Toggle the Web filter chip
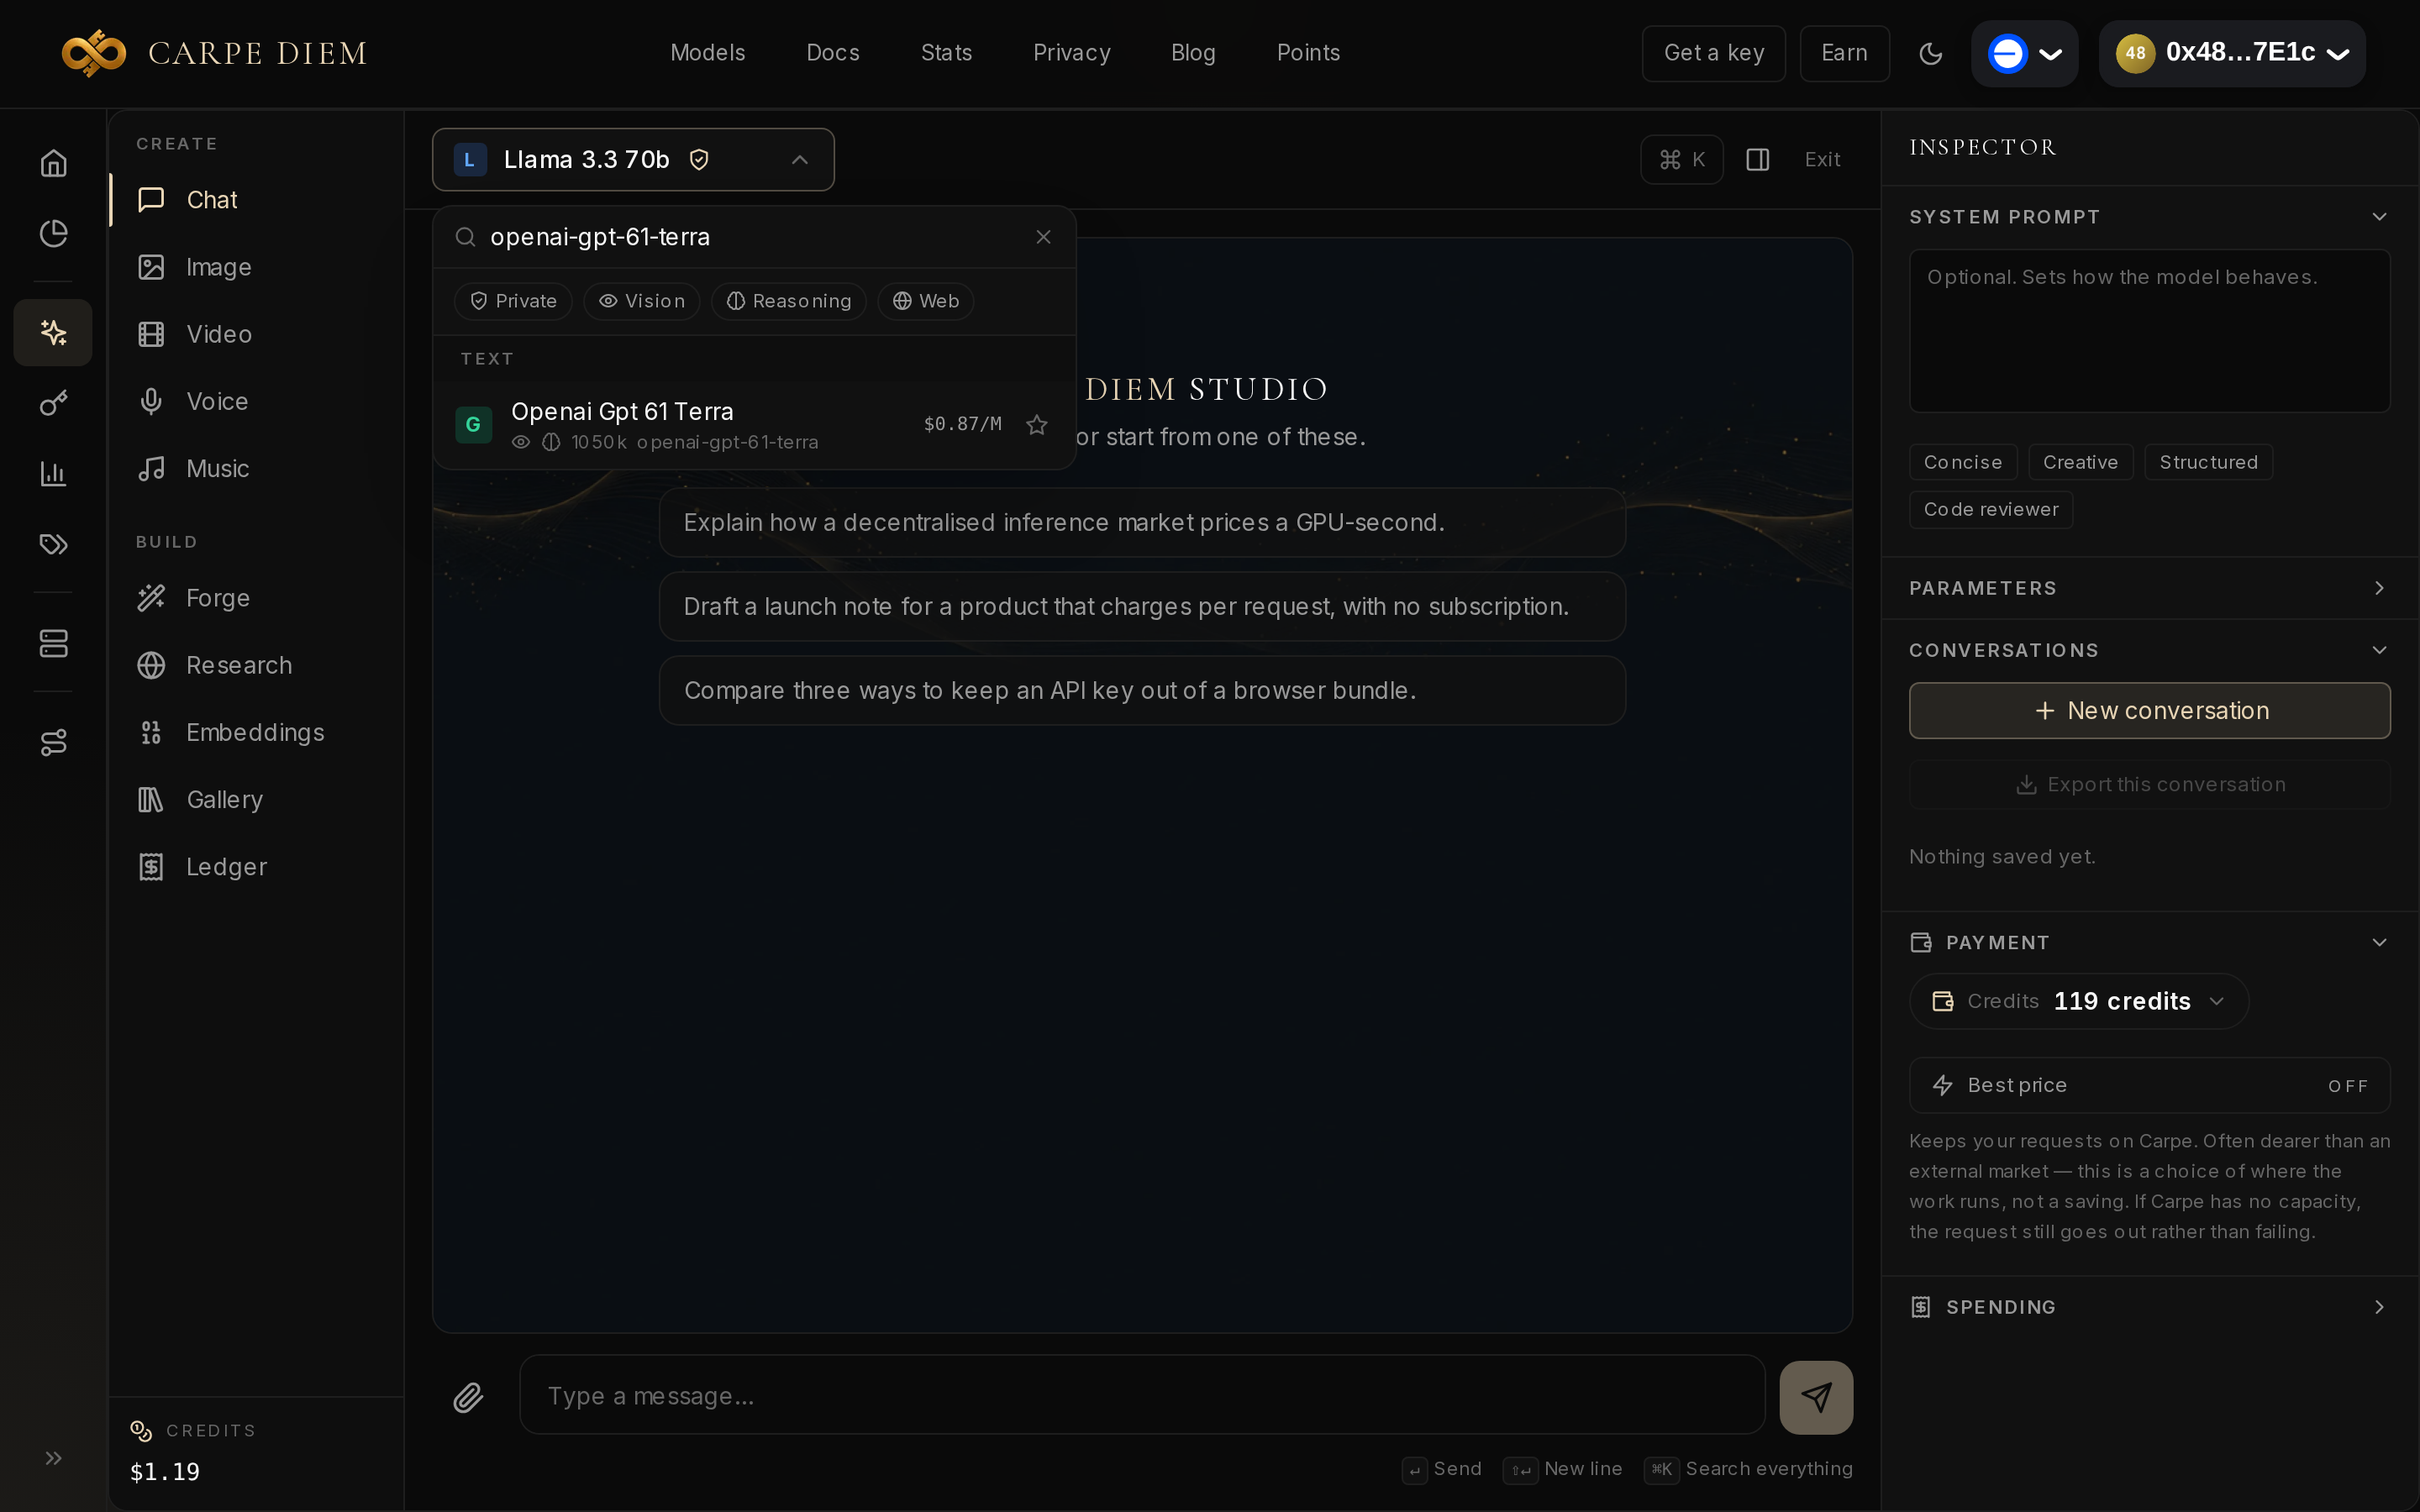 point(925,301)
